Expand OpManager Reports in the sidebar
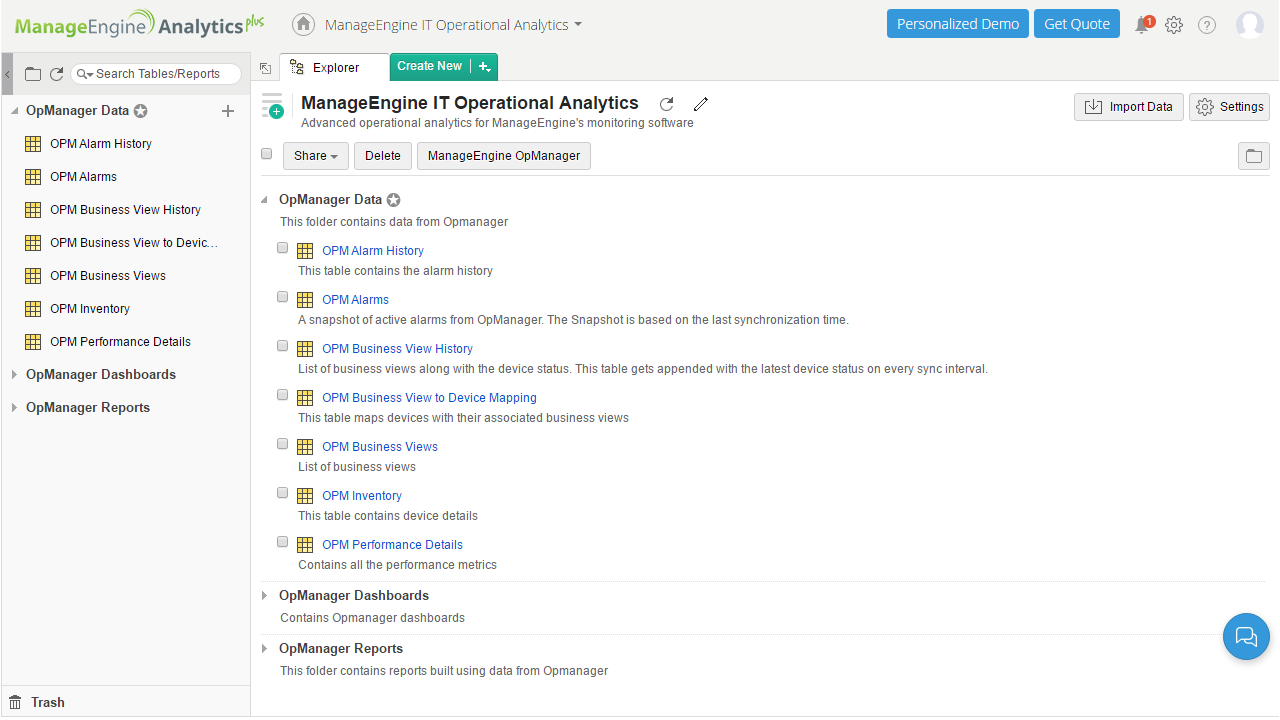This screenshot has height=720, width=1280. point(15,408)
